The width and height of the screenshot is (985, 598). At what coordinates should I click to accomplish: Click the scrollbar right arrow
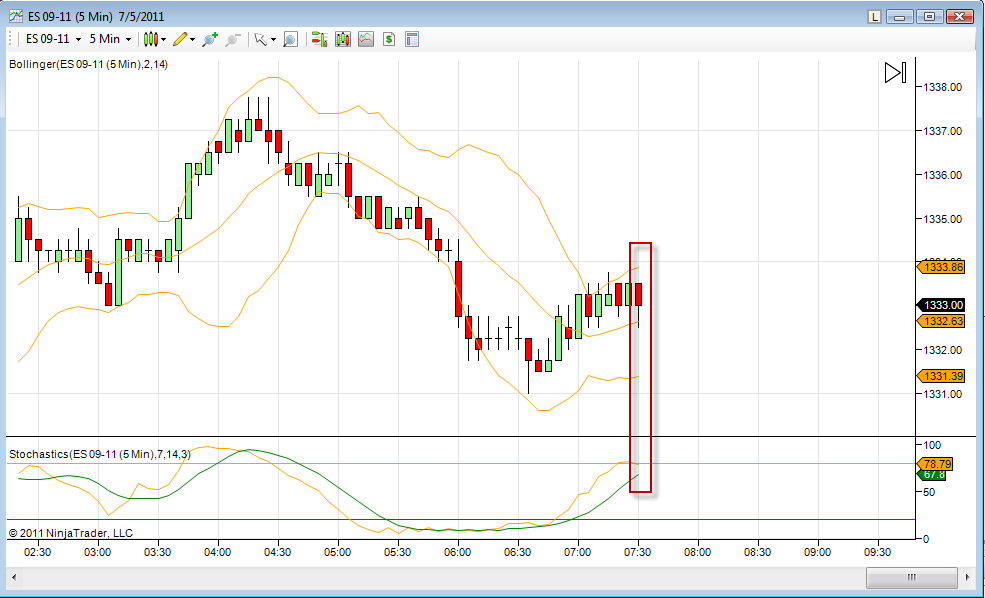click(967, 577)
